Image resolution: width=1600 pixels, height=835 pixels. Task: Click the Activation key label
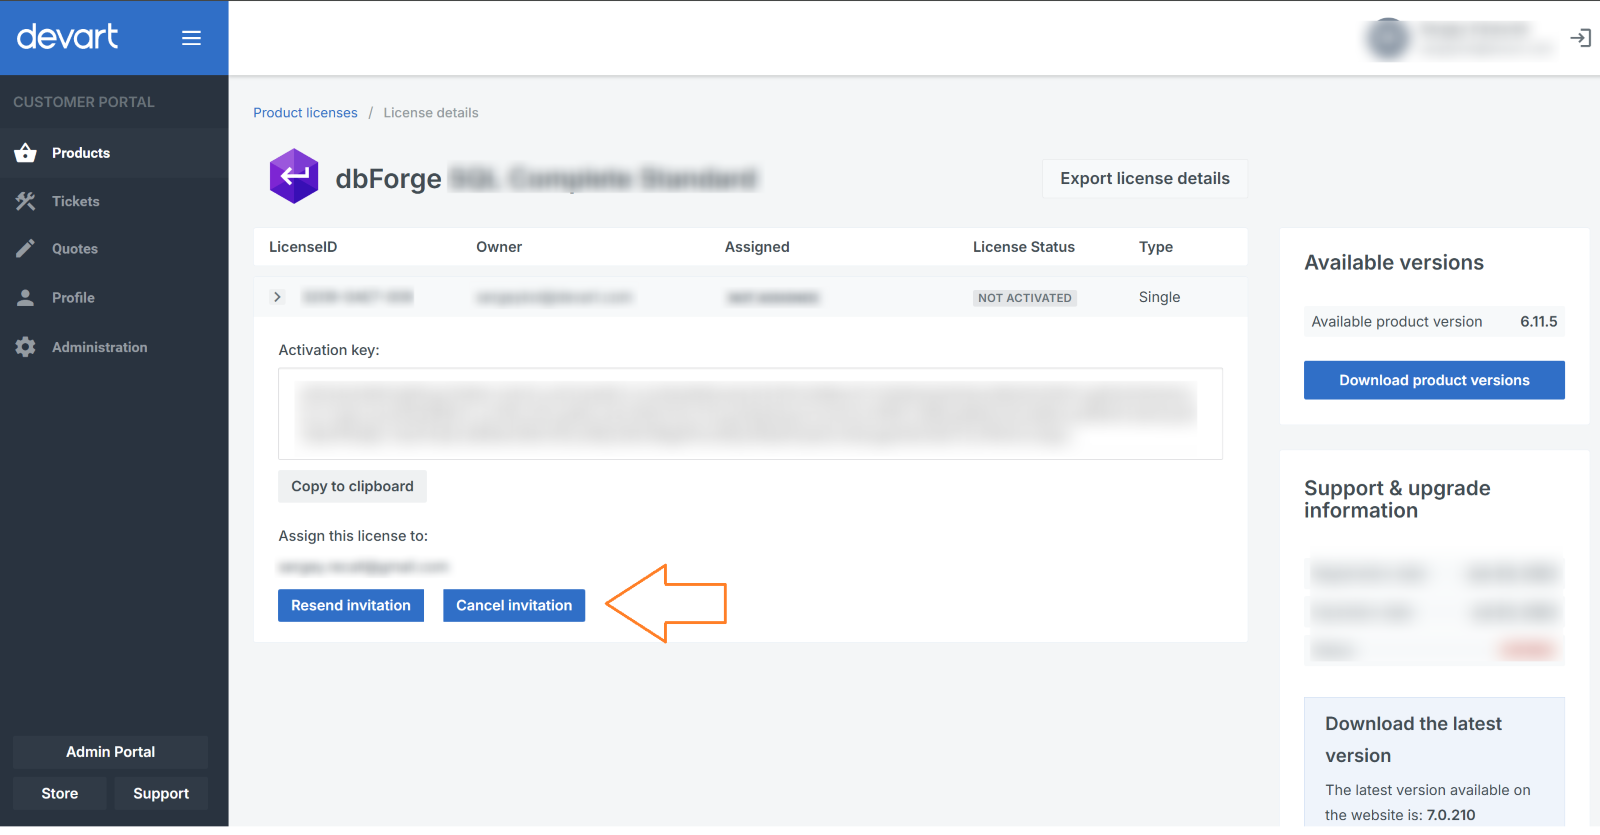[329, 350]
